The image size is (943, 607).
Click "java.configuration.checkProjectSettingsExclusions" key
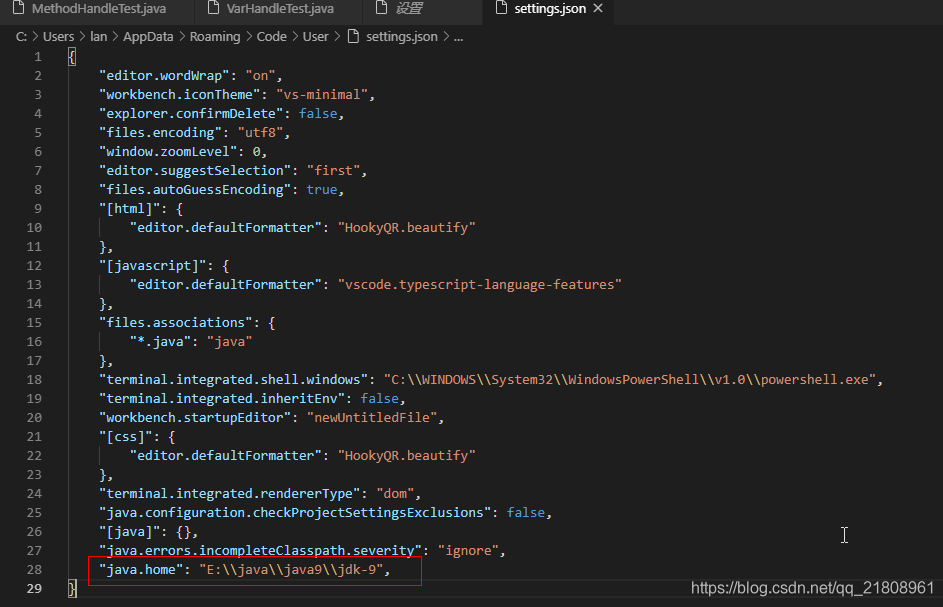coord(295,513)
